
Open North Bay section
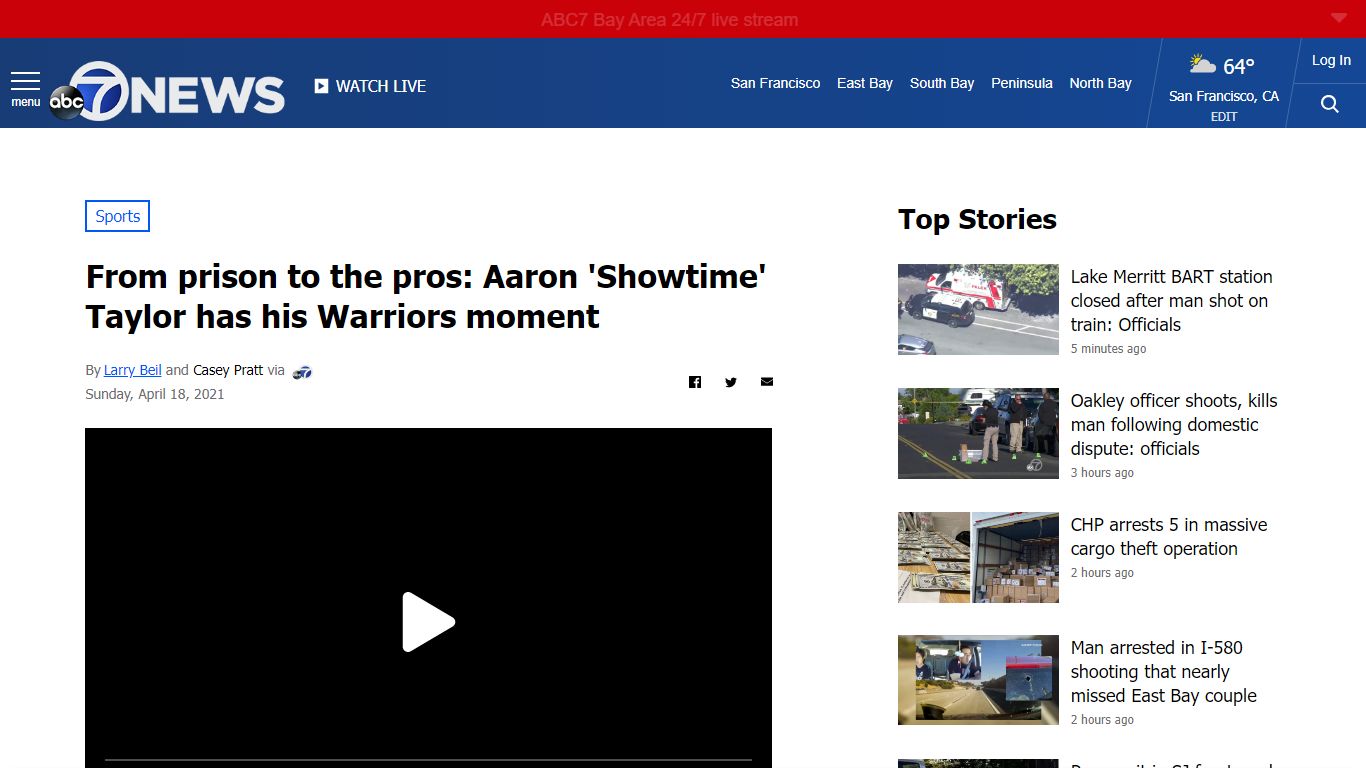(1100, 83)
